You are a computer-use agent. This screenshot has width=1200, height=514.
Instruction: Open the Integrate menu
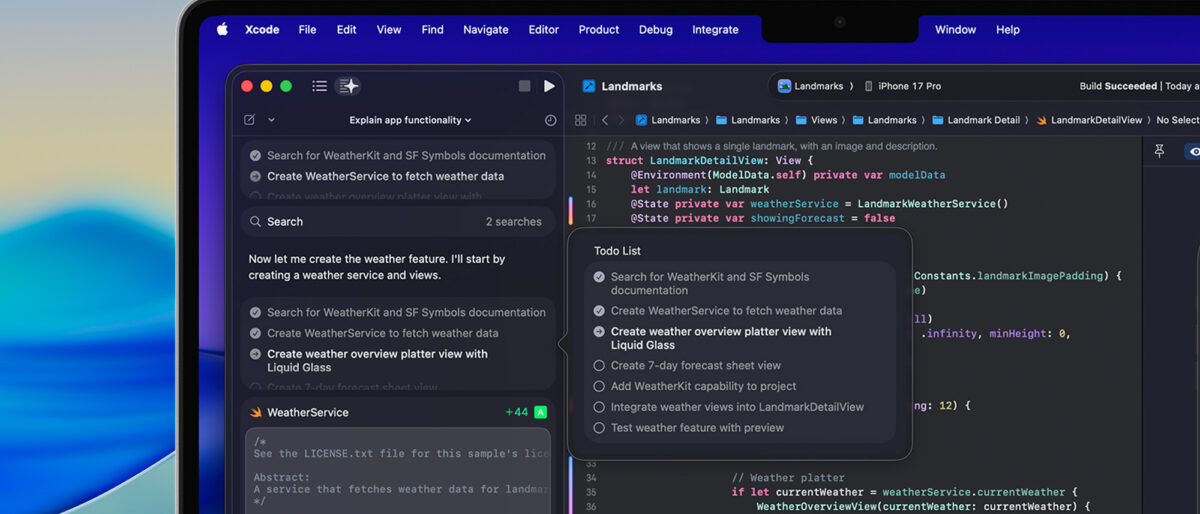pyautogui.click(x=715, y=29)
